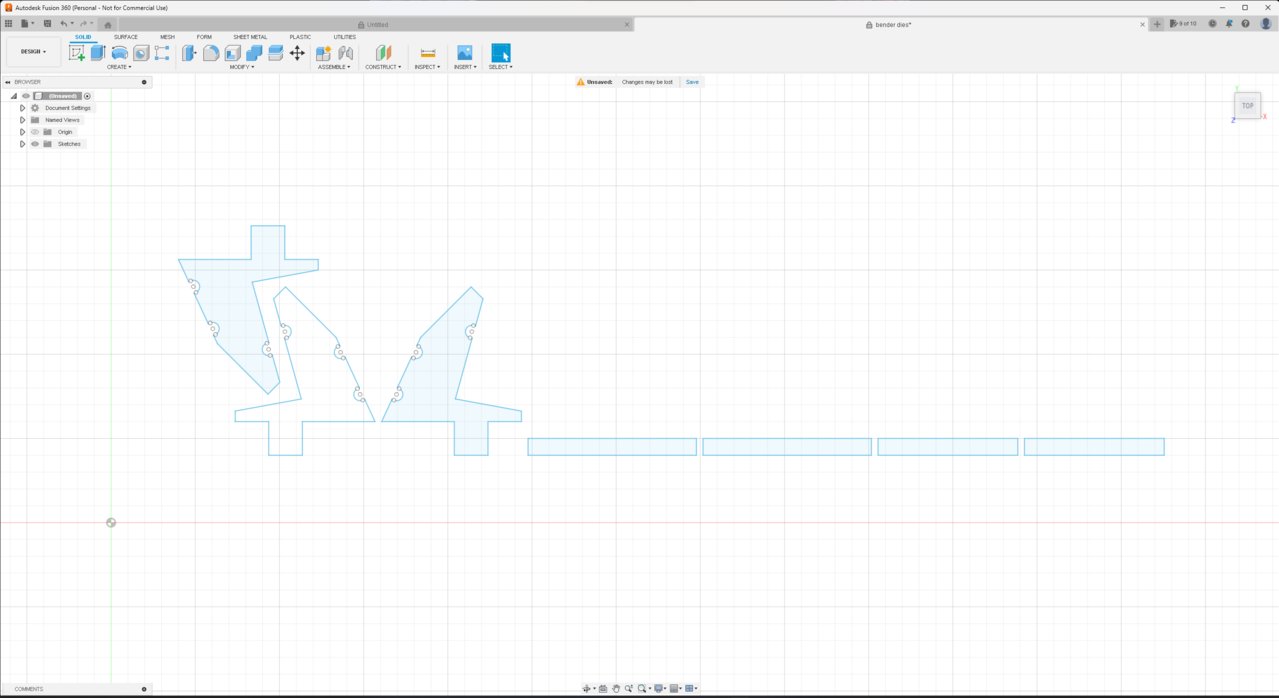Open the data panel grid icon
The width and height of the screenshot is (1279, 698).
[x=9, y=23]
